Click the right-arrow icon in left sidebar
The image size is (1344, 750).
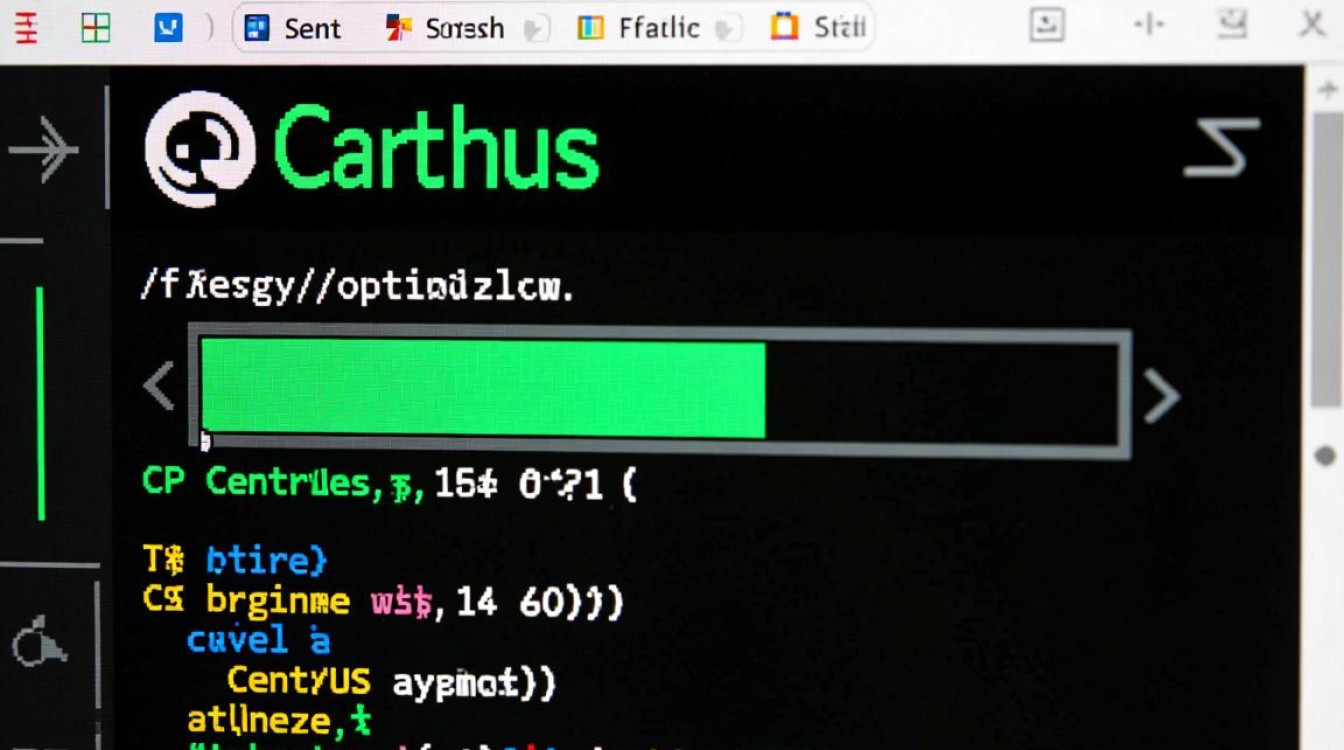[x=43, y=151]
